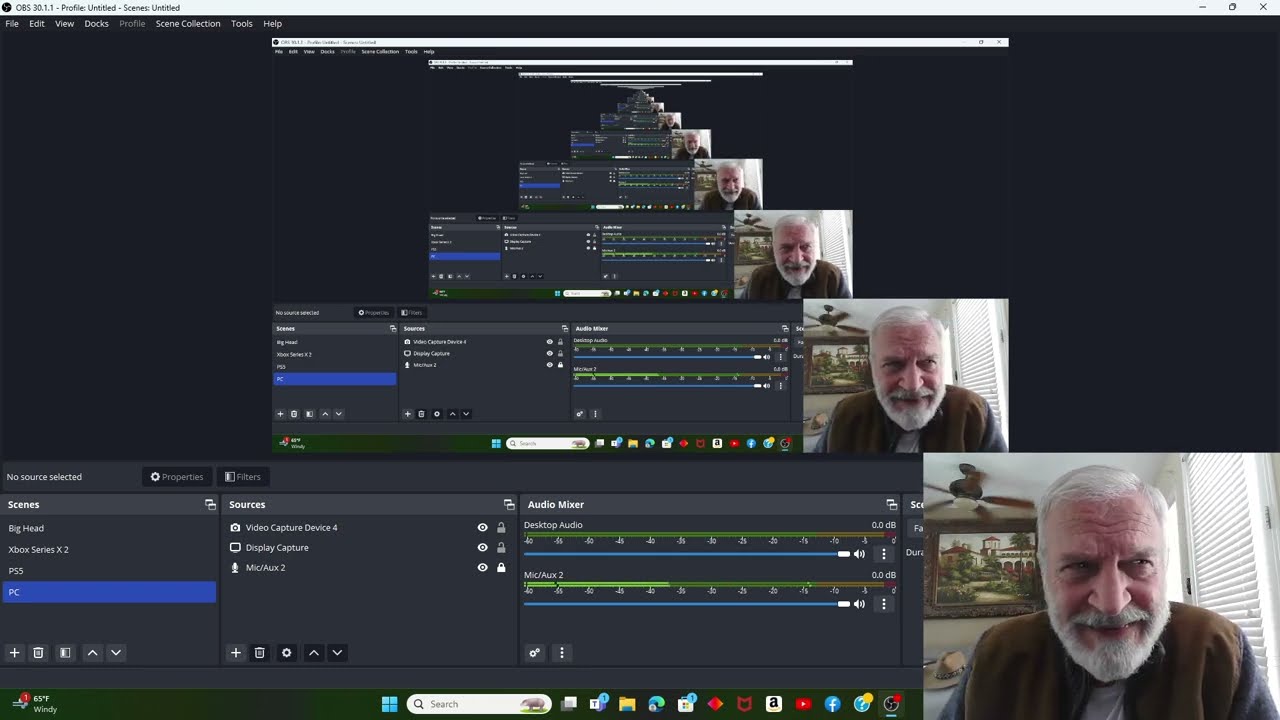Add a new source with plus button
The image size is (1280, 720).
[236, 653]
